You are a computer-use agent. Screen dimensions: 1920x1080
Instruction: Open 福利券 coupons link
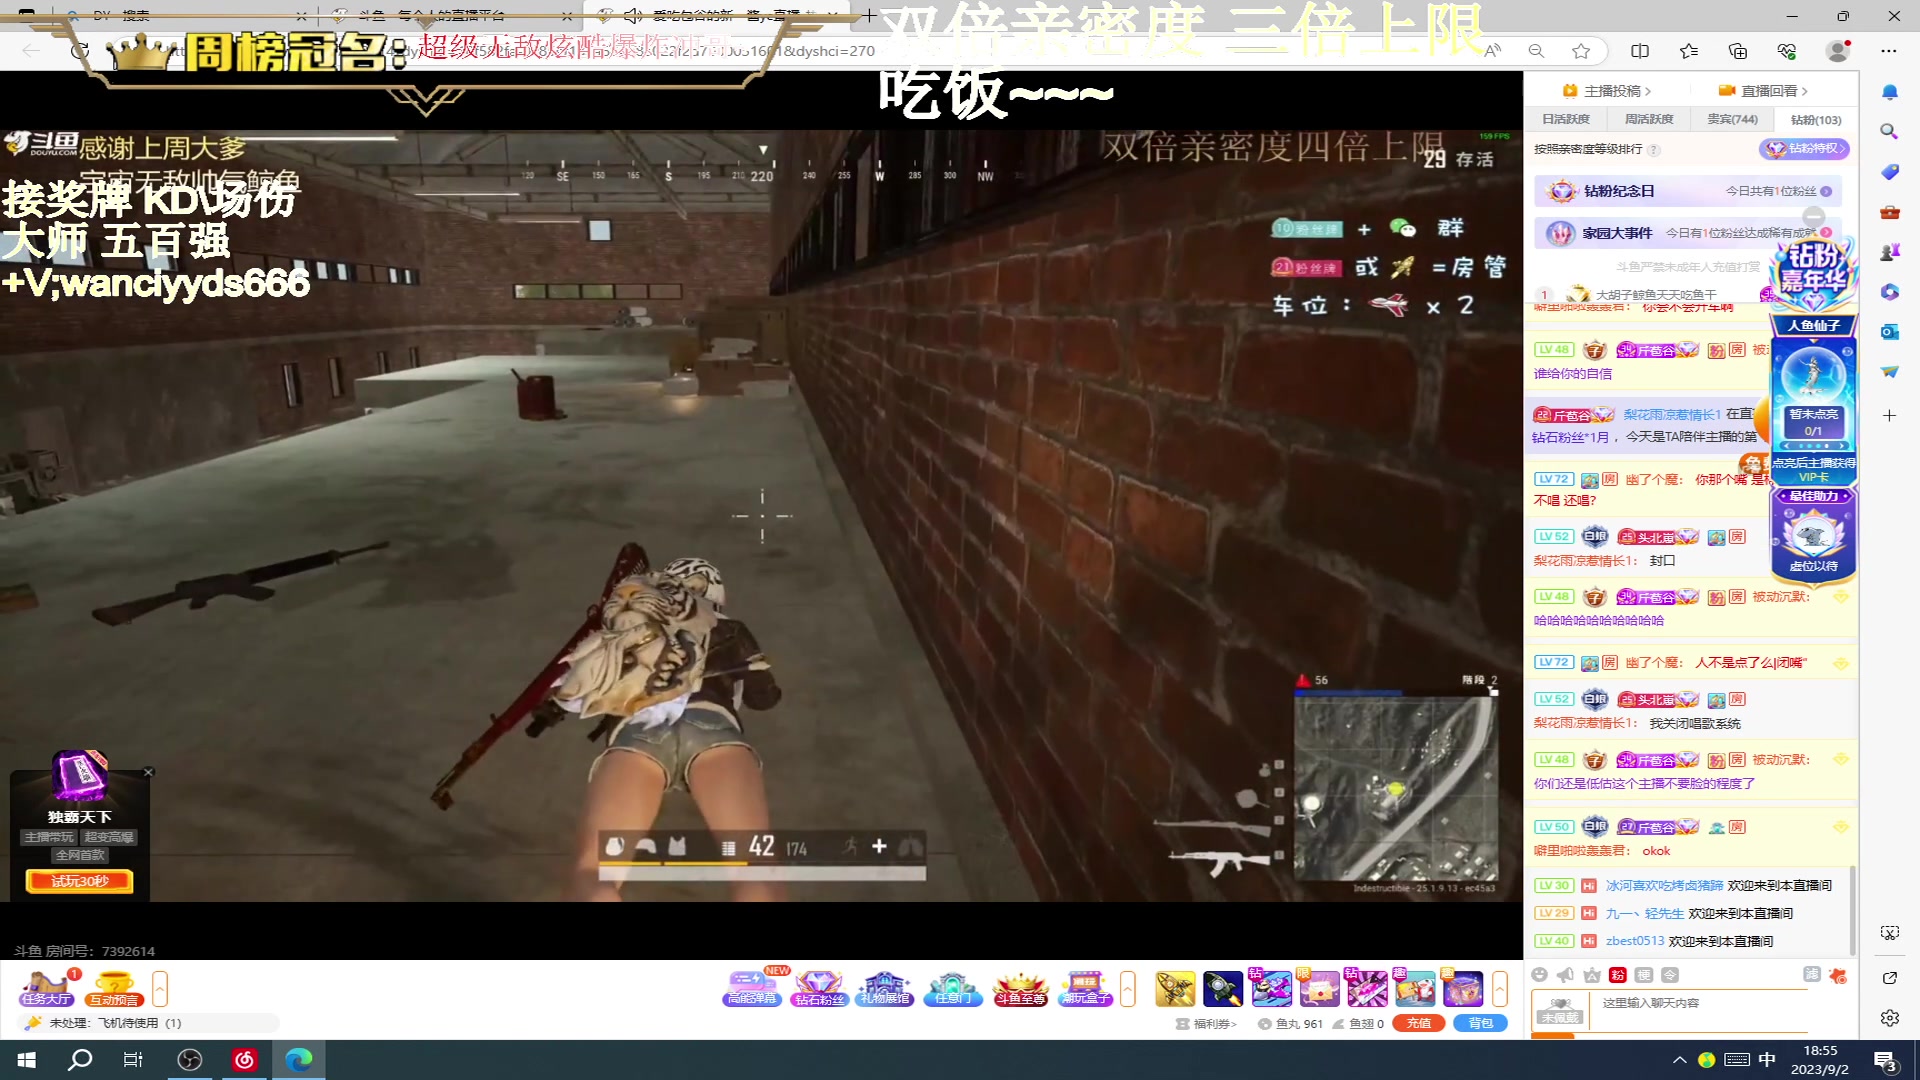point(1207,1024)
